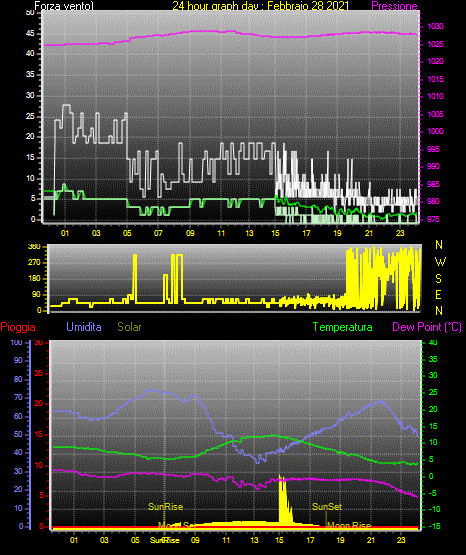This screenshot has height=555, width=466.
Task: Click hour 23 on bottom graph axis
Action: (401, 540)
